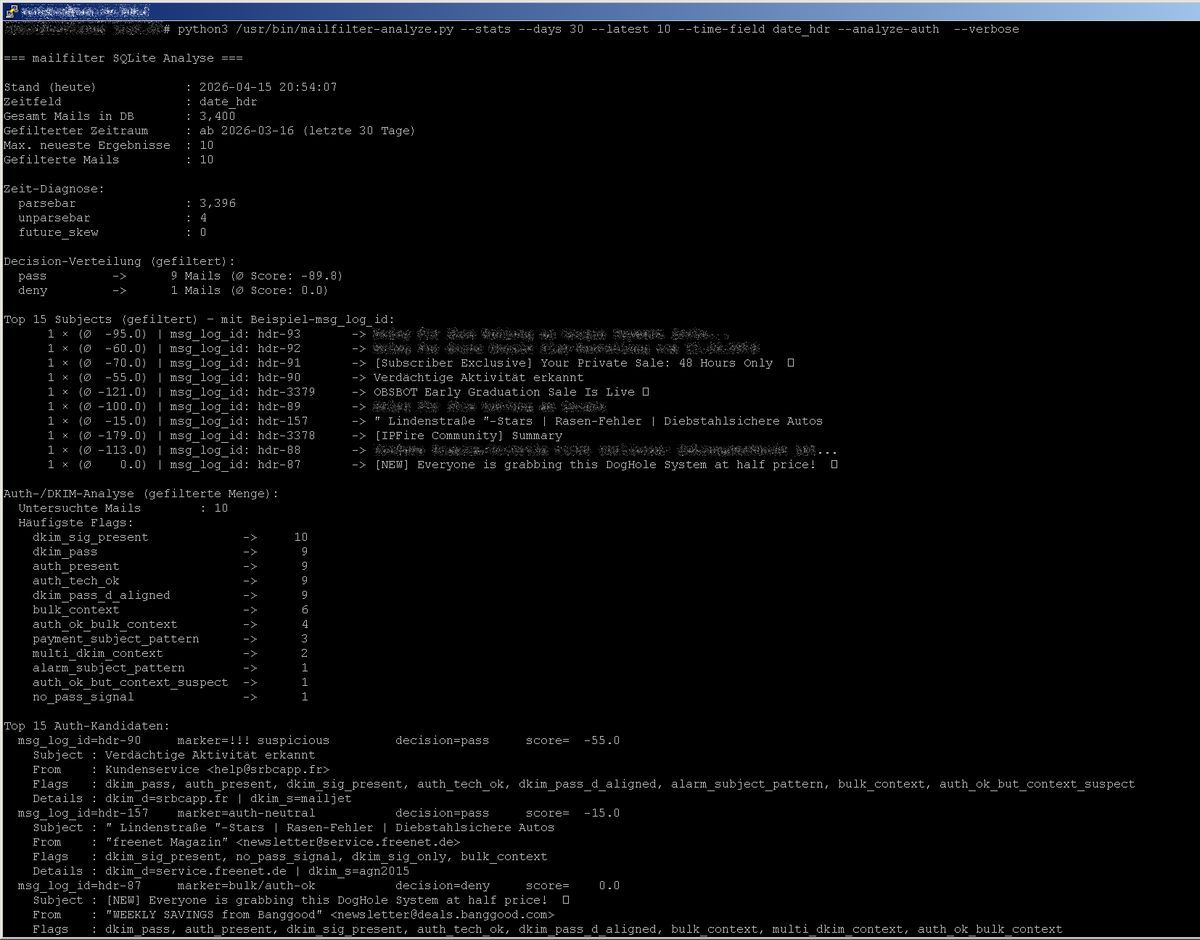Click the 'score= -55.0' value

(573, 741)
